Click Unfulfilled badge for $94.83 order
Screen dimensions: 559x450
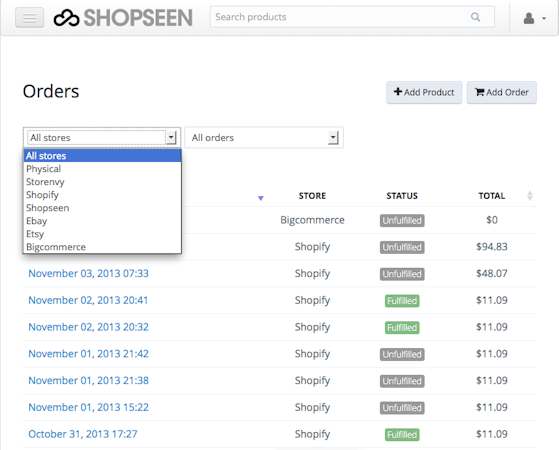[x=402, y=247]
